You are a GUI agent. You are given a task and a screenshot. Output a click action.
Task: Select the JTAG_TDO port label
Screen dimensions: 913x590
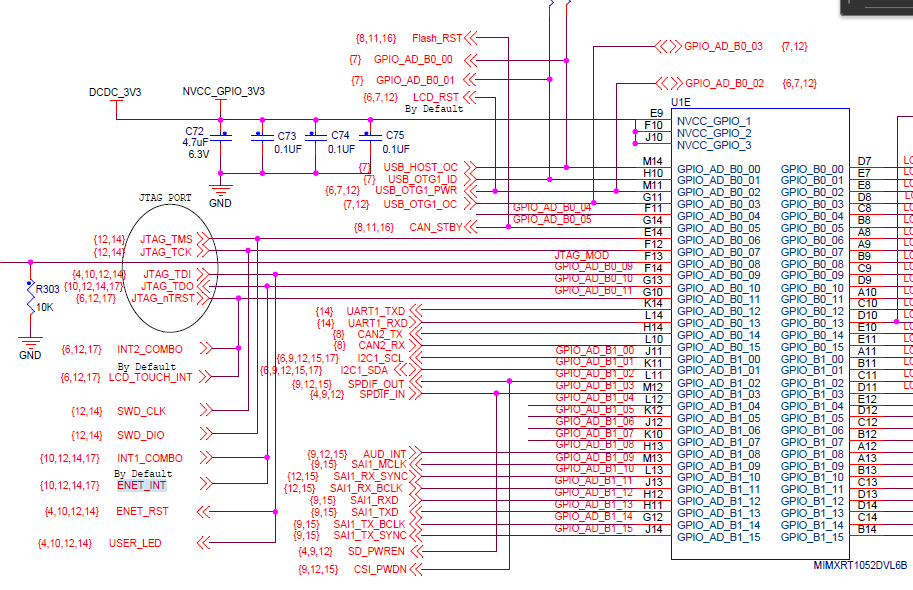pyautogui.click(x=167, y=286)
